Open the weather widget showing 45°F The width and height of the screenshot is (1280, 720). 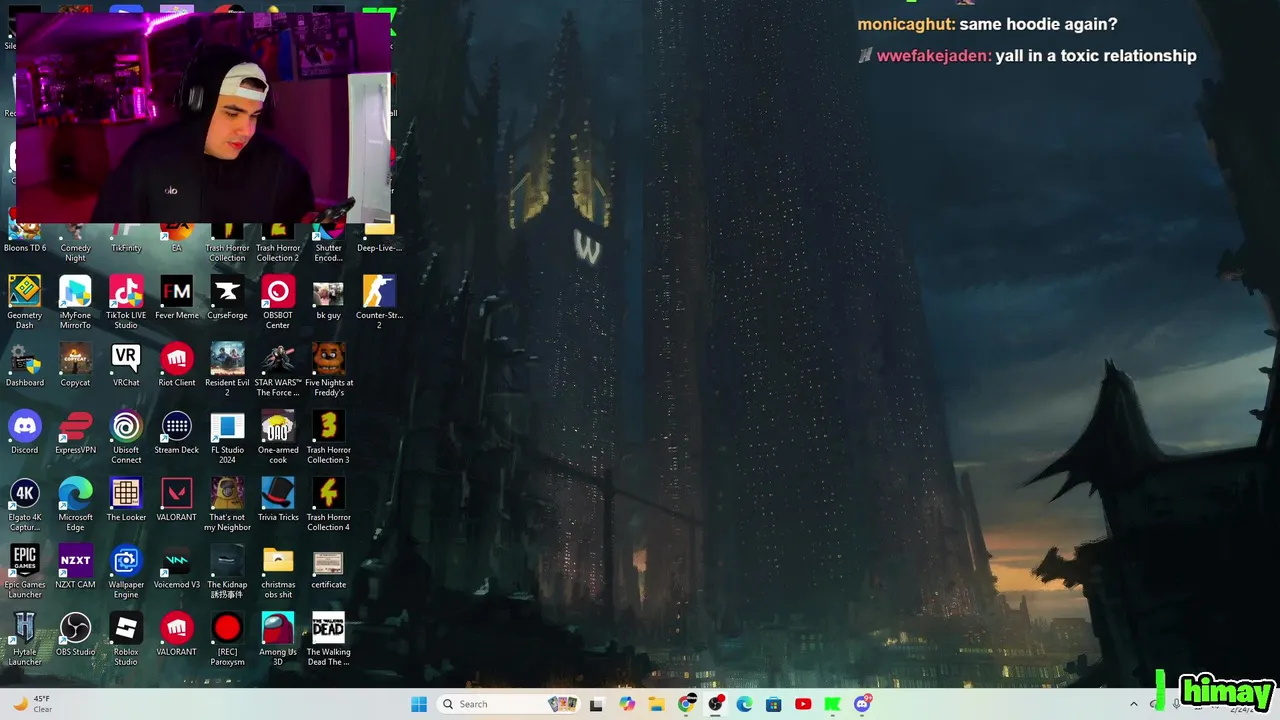(32, 704)
